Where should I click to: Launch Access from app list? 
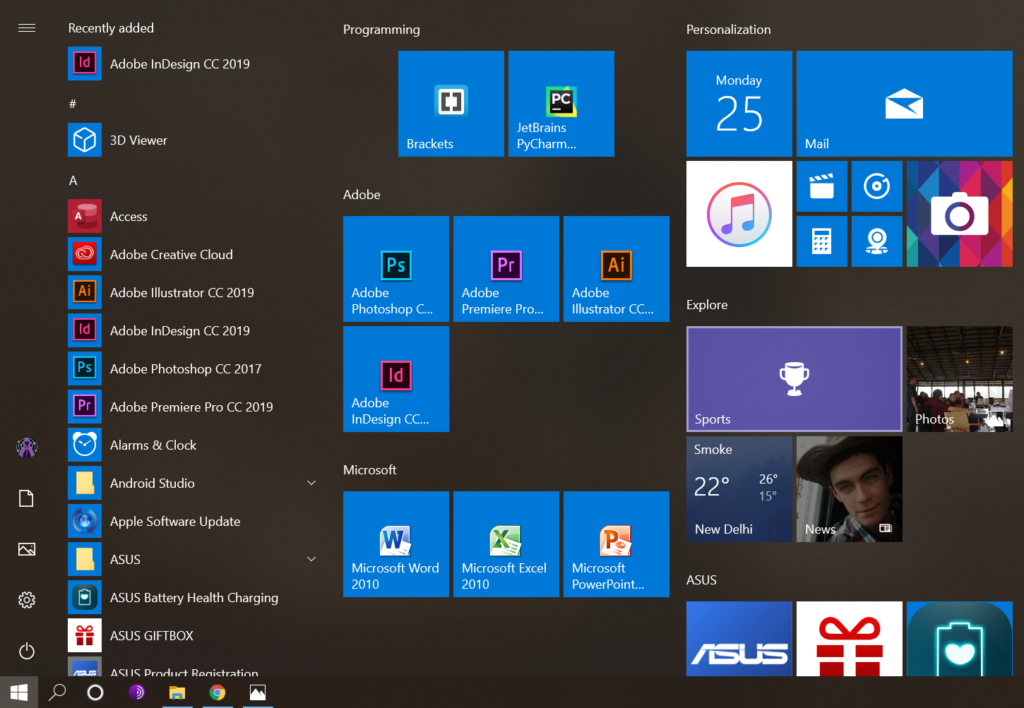click(x=193, y=216)
